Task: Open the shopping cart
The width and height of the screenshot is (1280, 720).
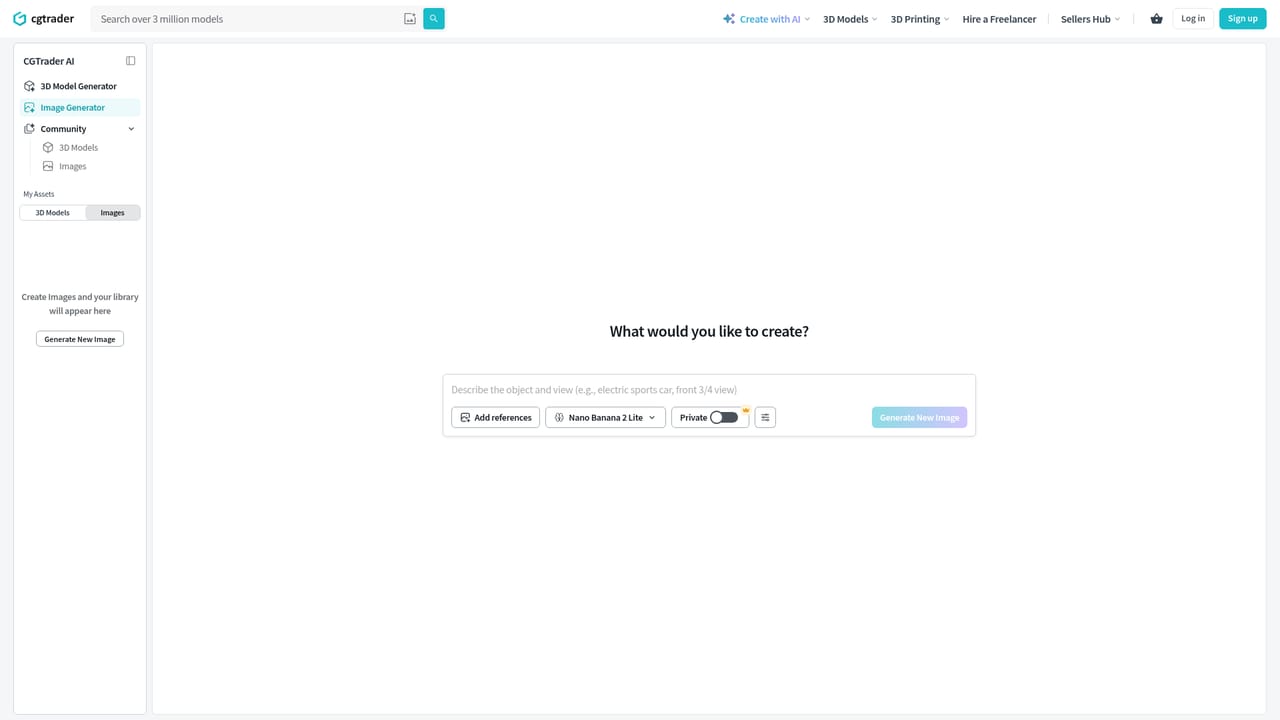Action: point(1156,19)
